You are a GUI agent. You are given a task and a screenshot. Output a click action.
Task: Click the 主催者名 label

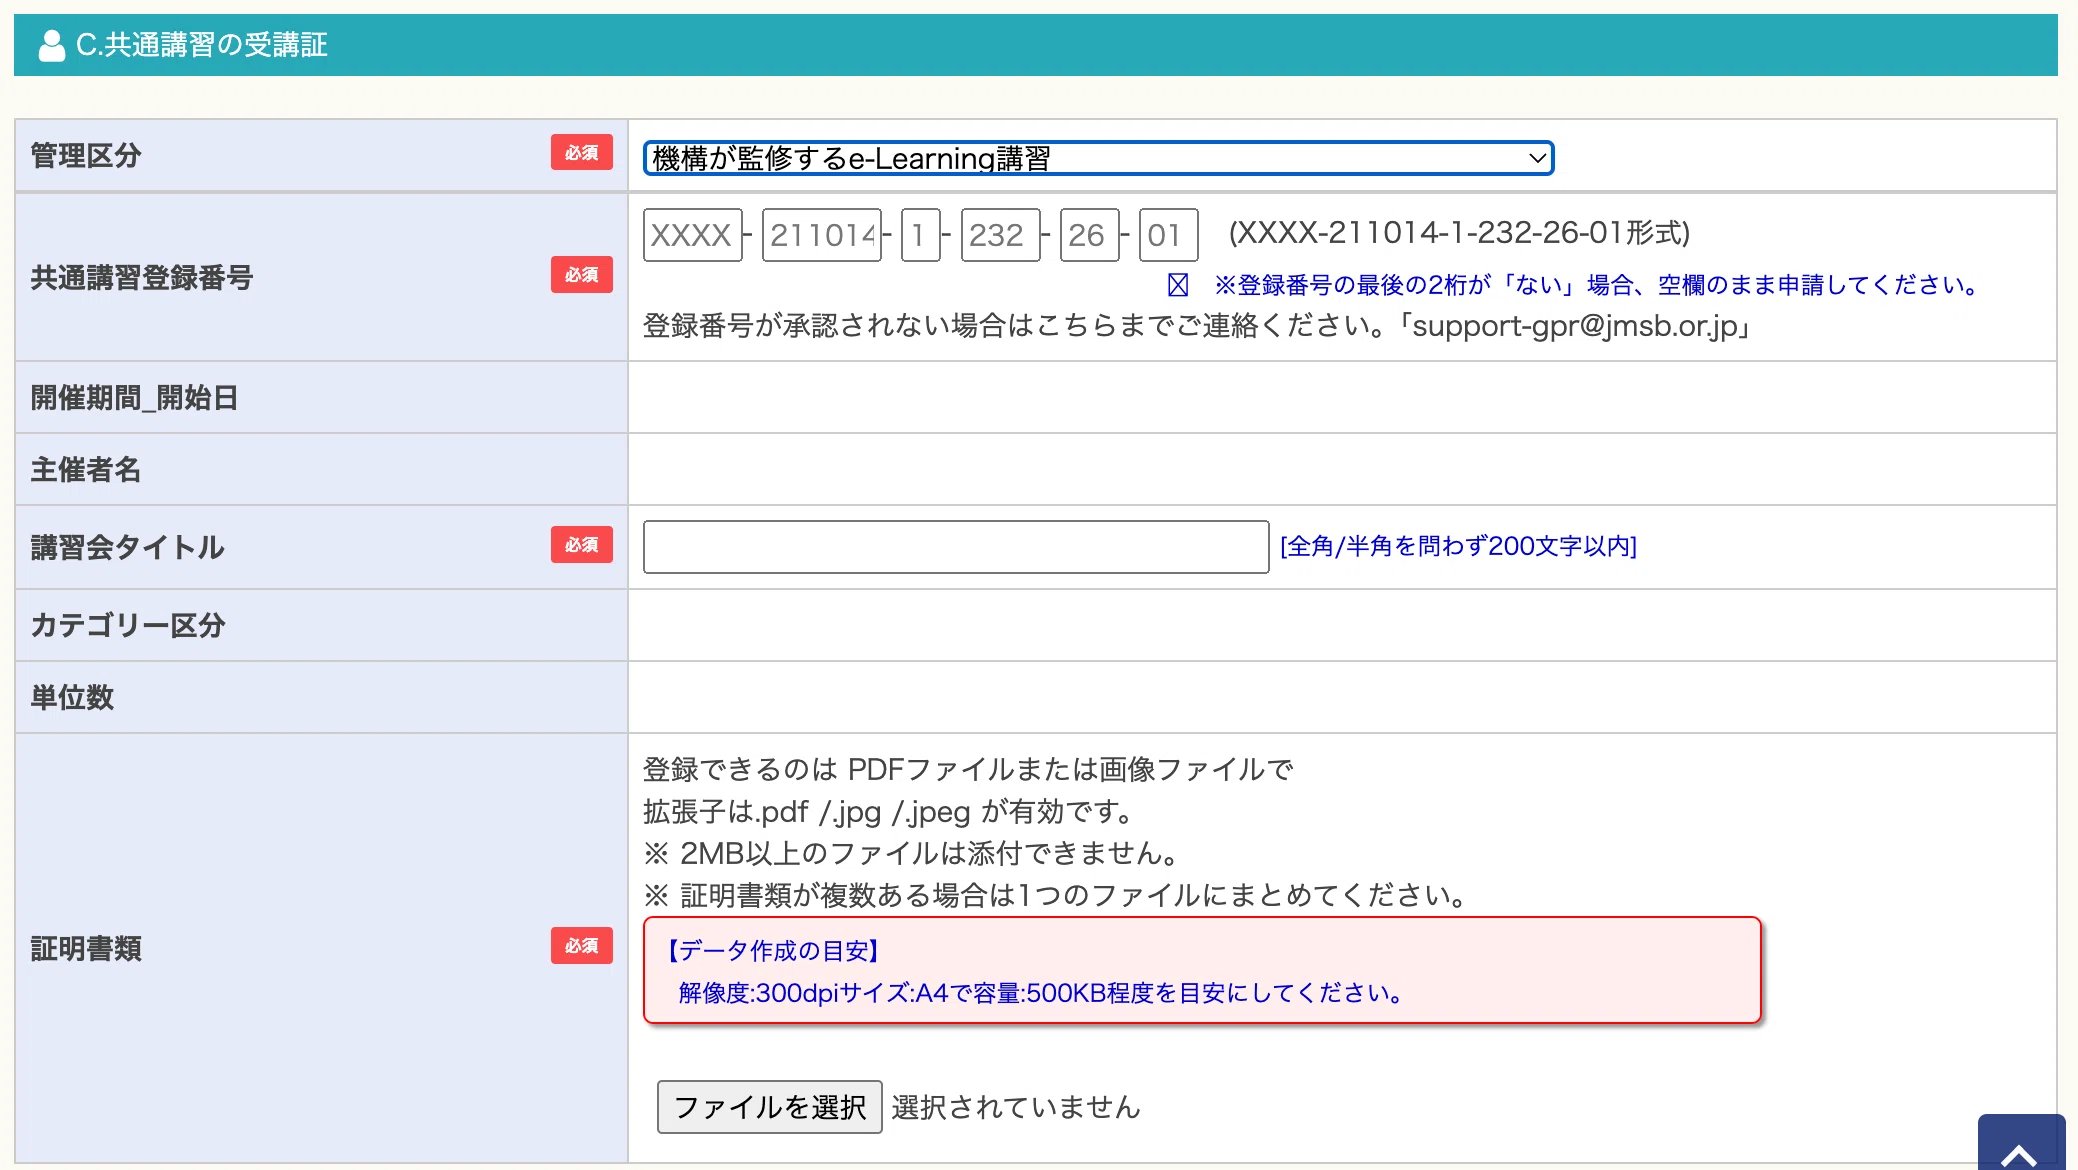pyautogui.click(x=86, y=470)
